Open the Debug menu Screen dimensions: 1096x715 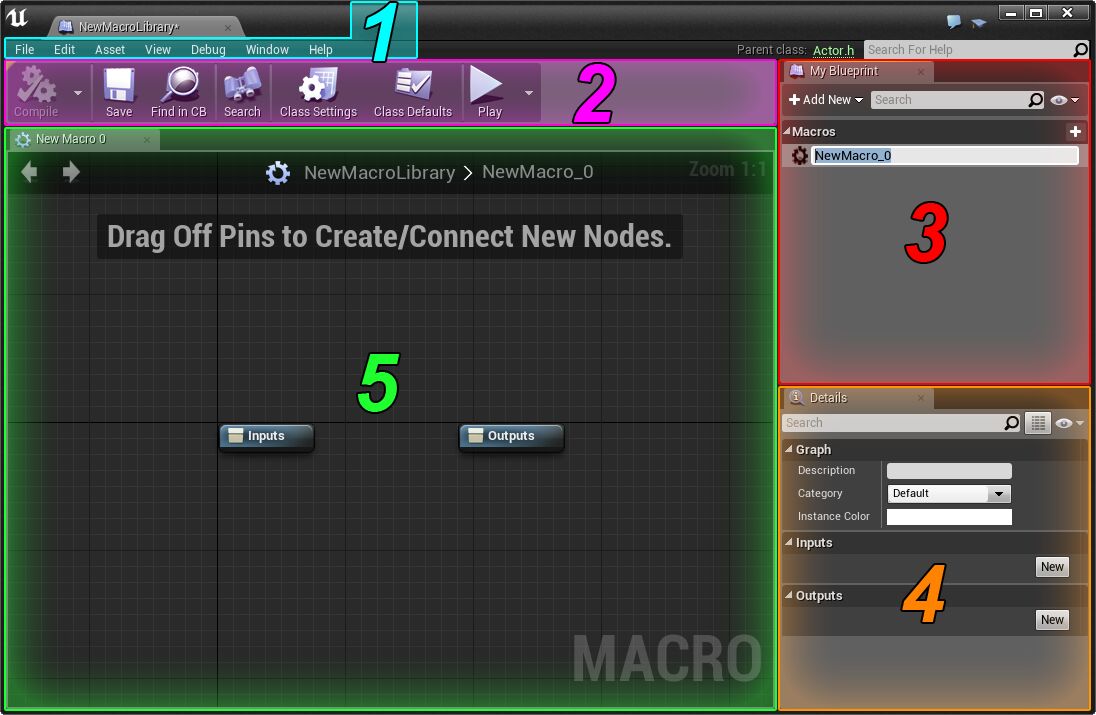[208, 50]
